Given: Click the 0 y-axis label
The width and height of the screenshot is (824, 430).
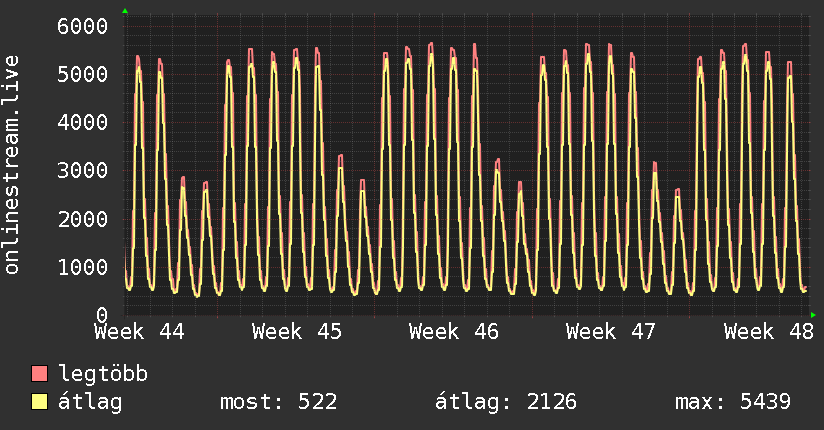Looking at the screenshot, I should [102, 315].
